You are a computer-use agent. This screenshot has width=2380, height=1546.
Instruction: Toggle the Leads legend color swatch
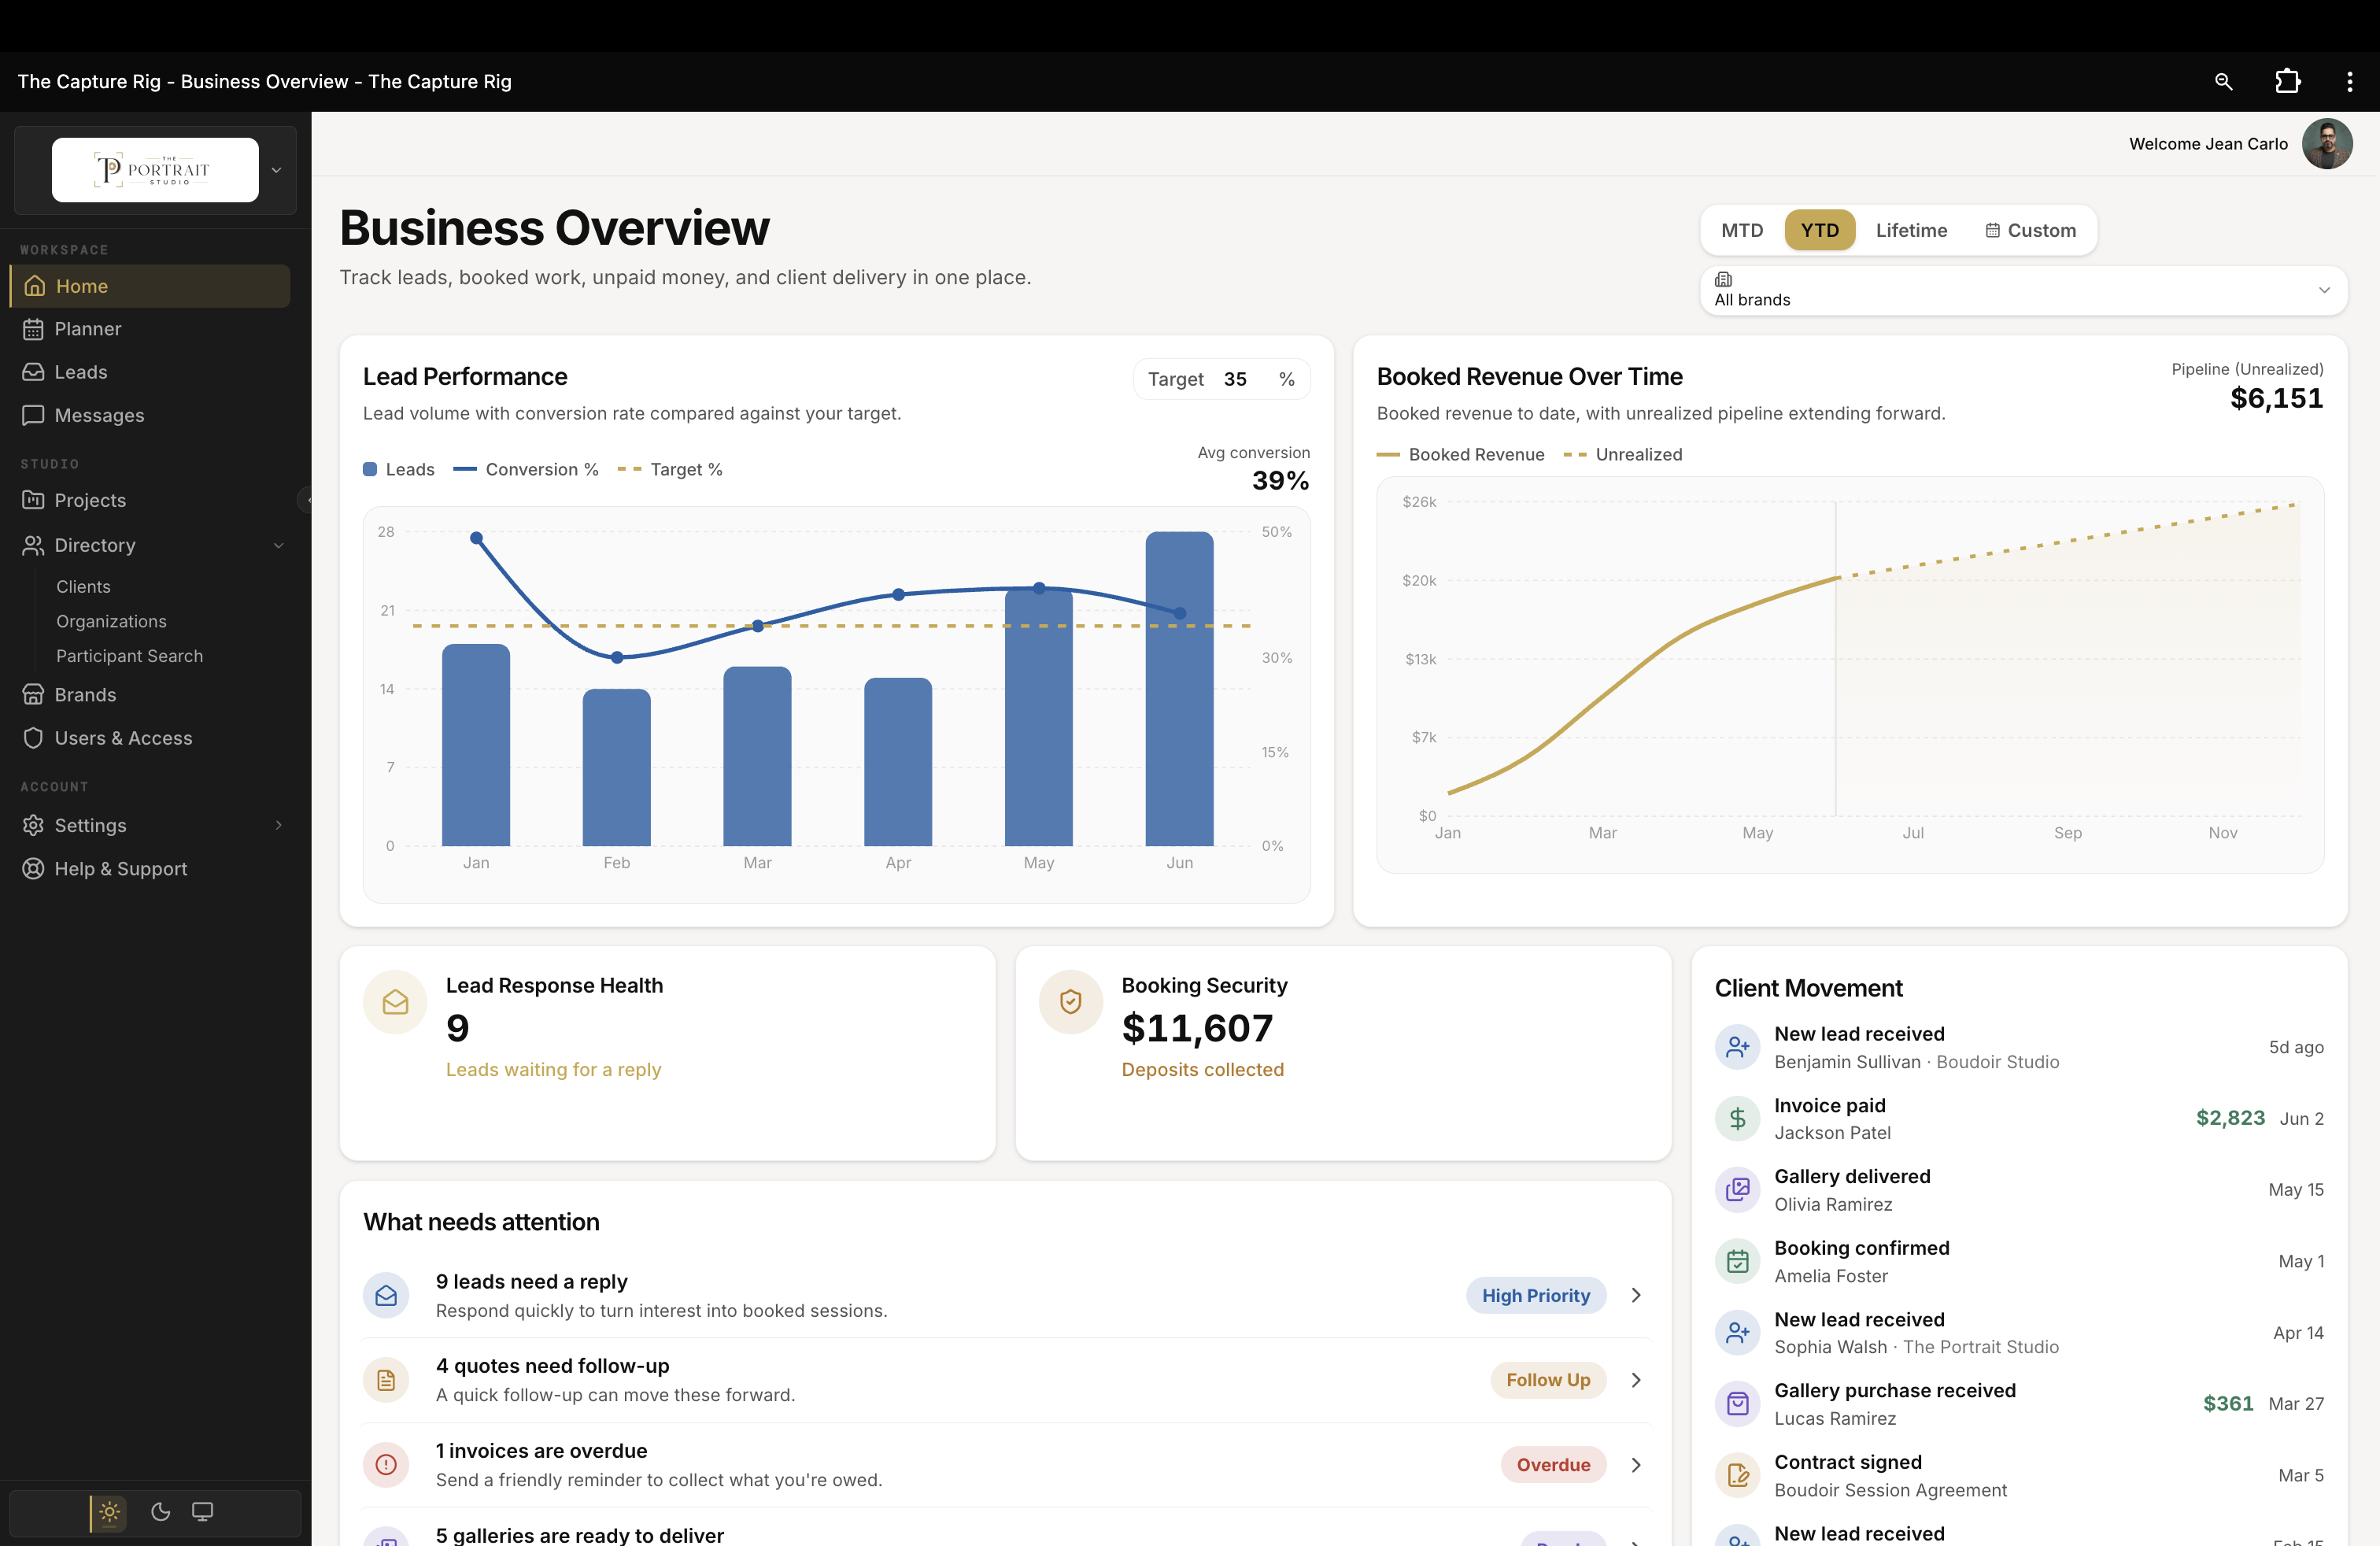pyautogui.click(x=370, y=469)
